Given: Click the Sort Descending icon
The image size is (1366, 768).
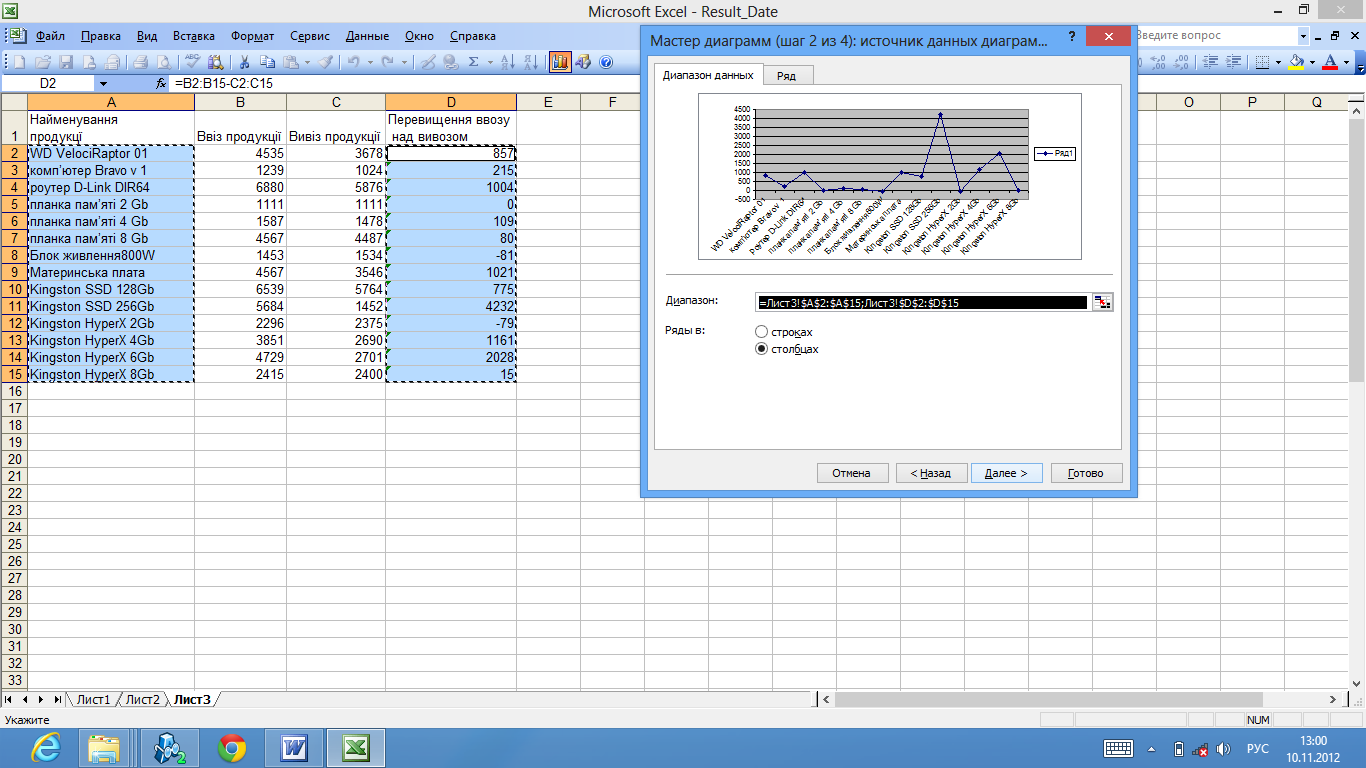Looking at the screenshot, I should point(531,62).
